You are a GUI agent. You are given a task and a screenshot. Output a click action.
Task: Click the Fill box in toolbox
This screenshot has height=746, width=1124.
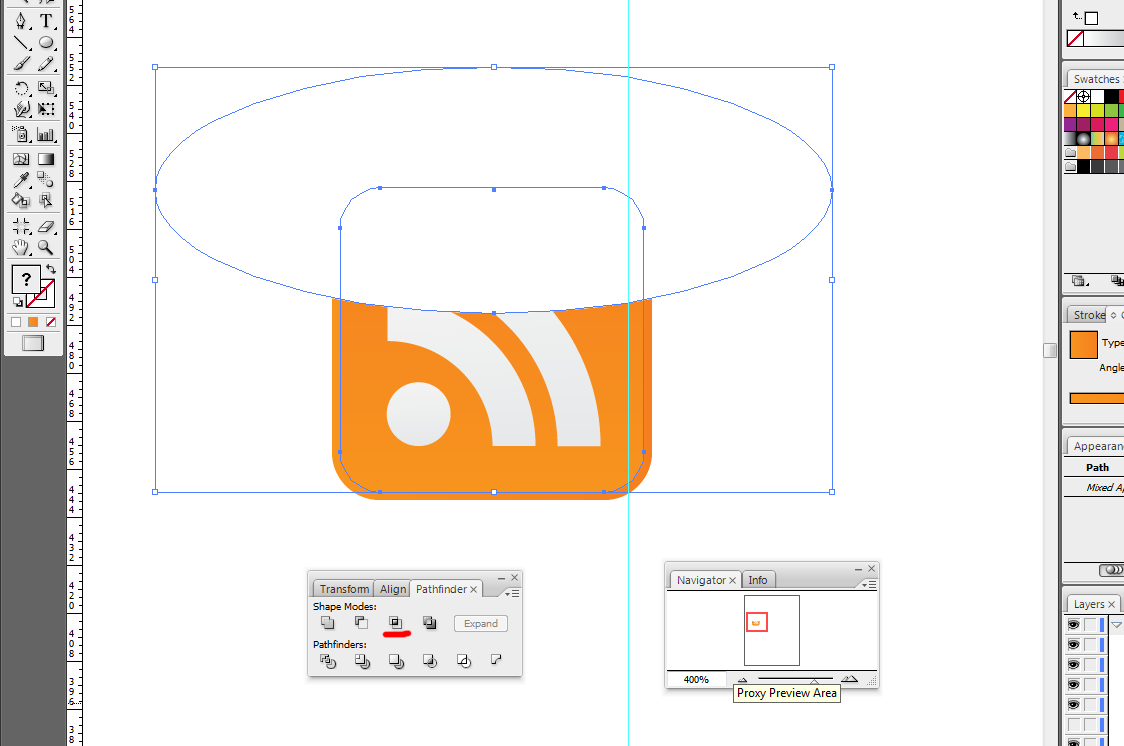click(26, 279)
